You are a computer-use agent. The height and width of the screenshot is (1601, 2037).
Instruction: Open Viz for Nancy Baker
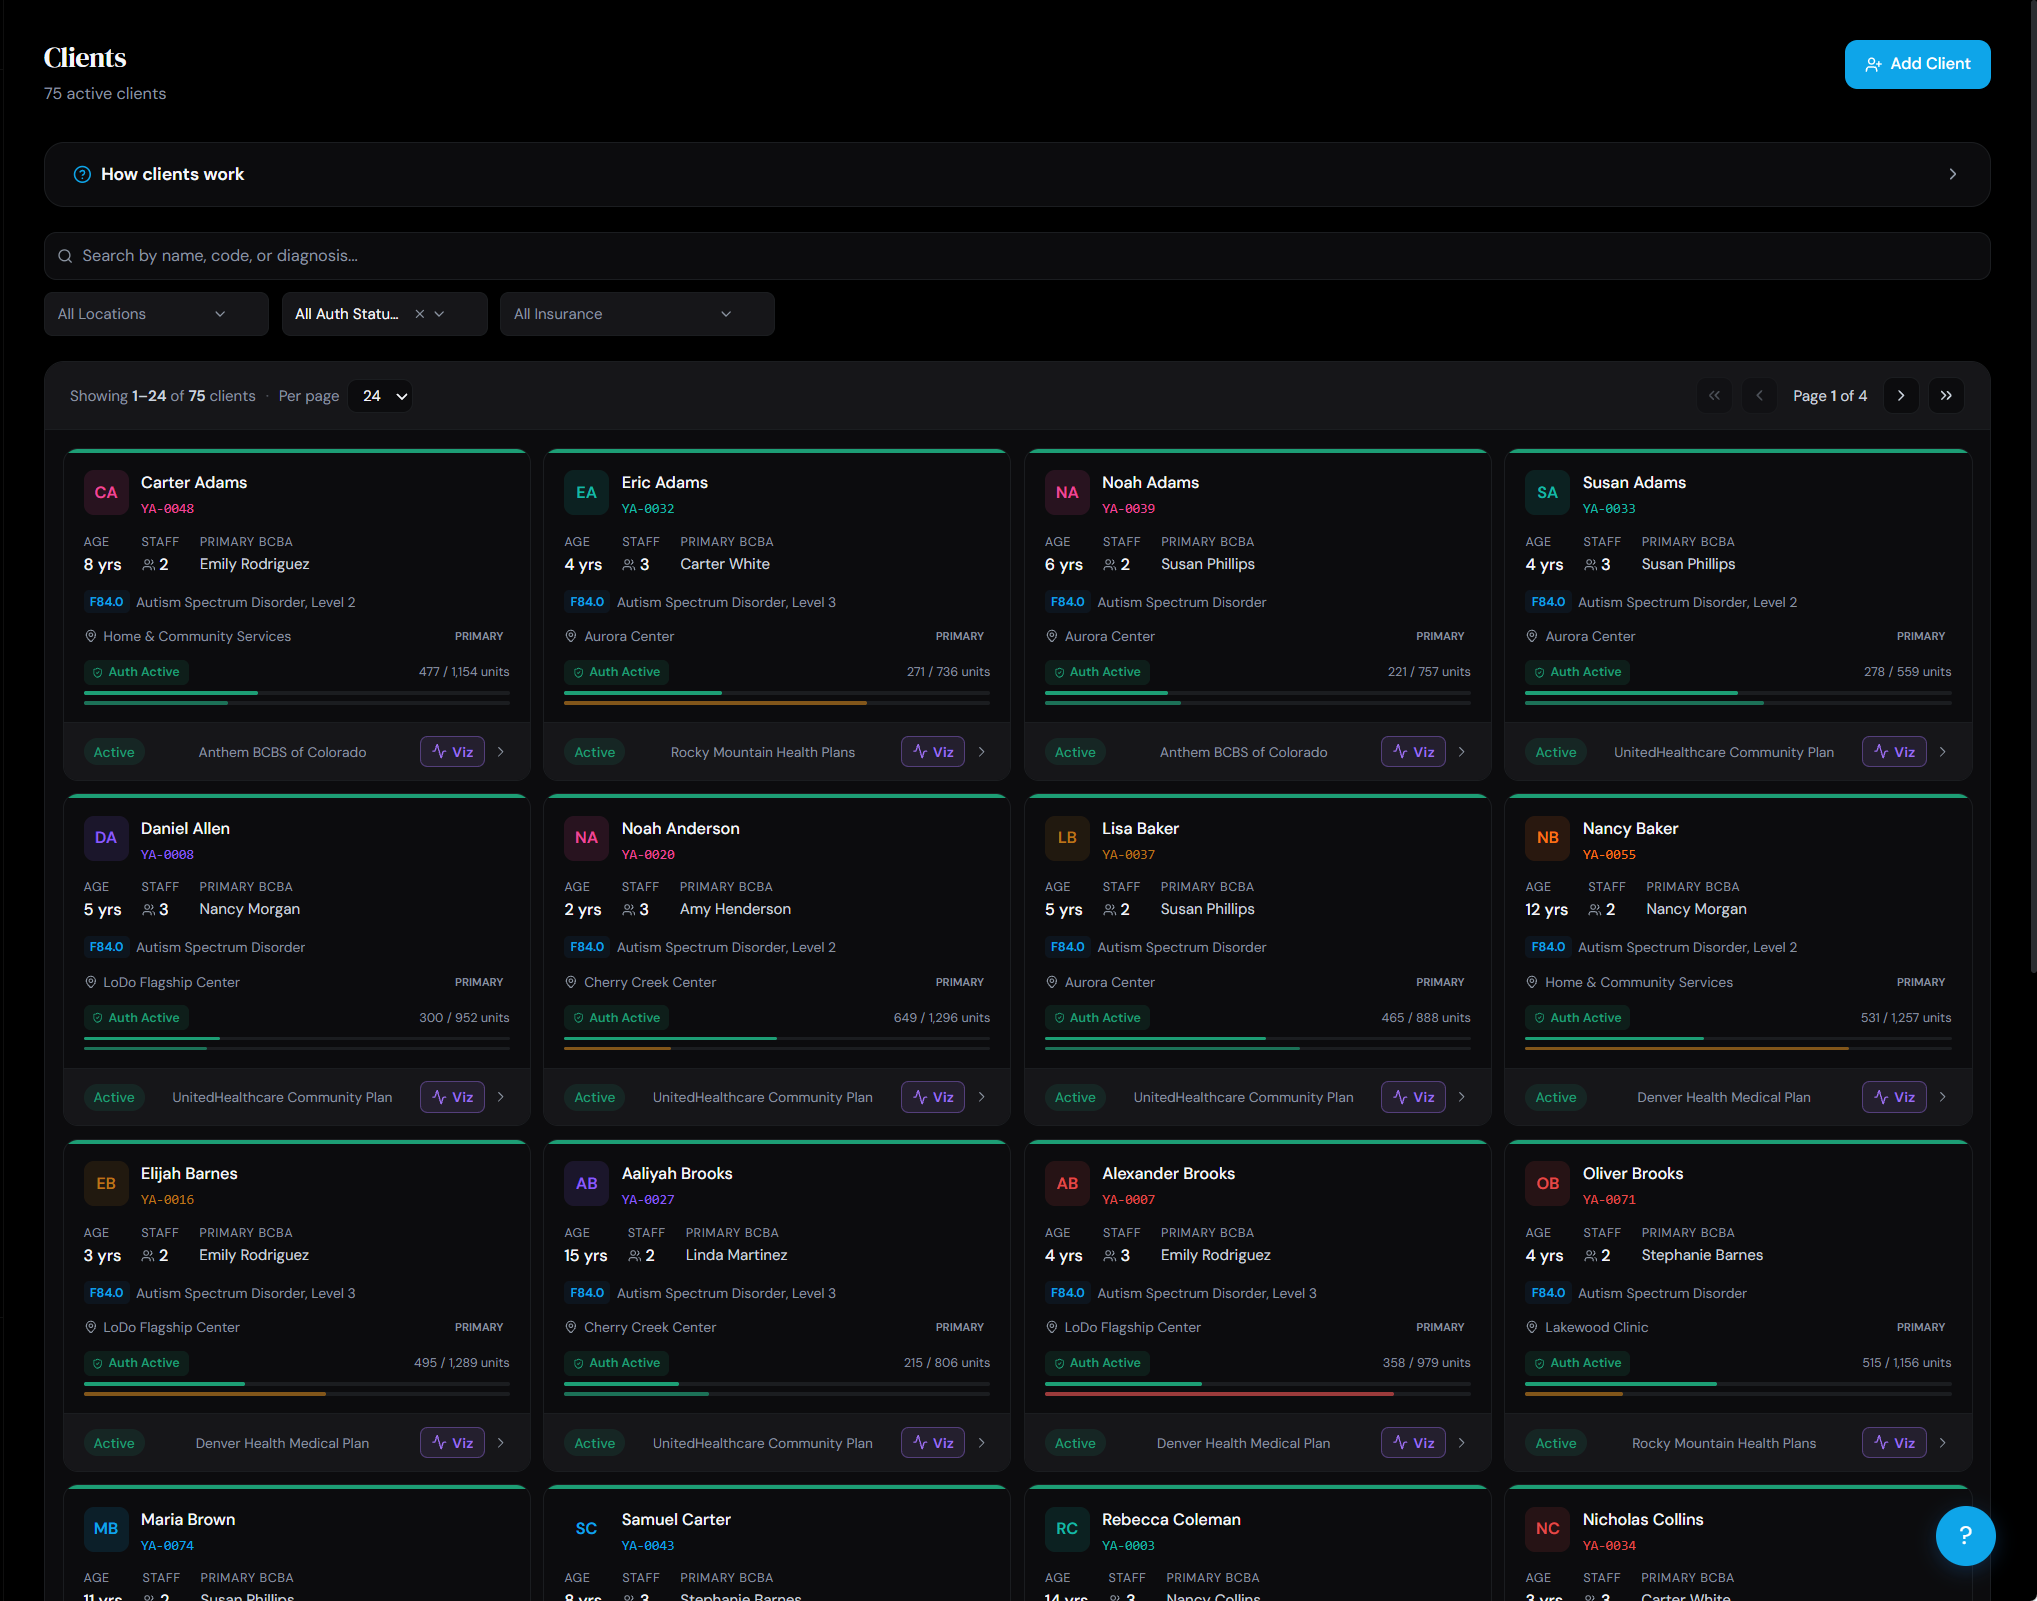pos(1894,1097)
